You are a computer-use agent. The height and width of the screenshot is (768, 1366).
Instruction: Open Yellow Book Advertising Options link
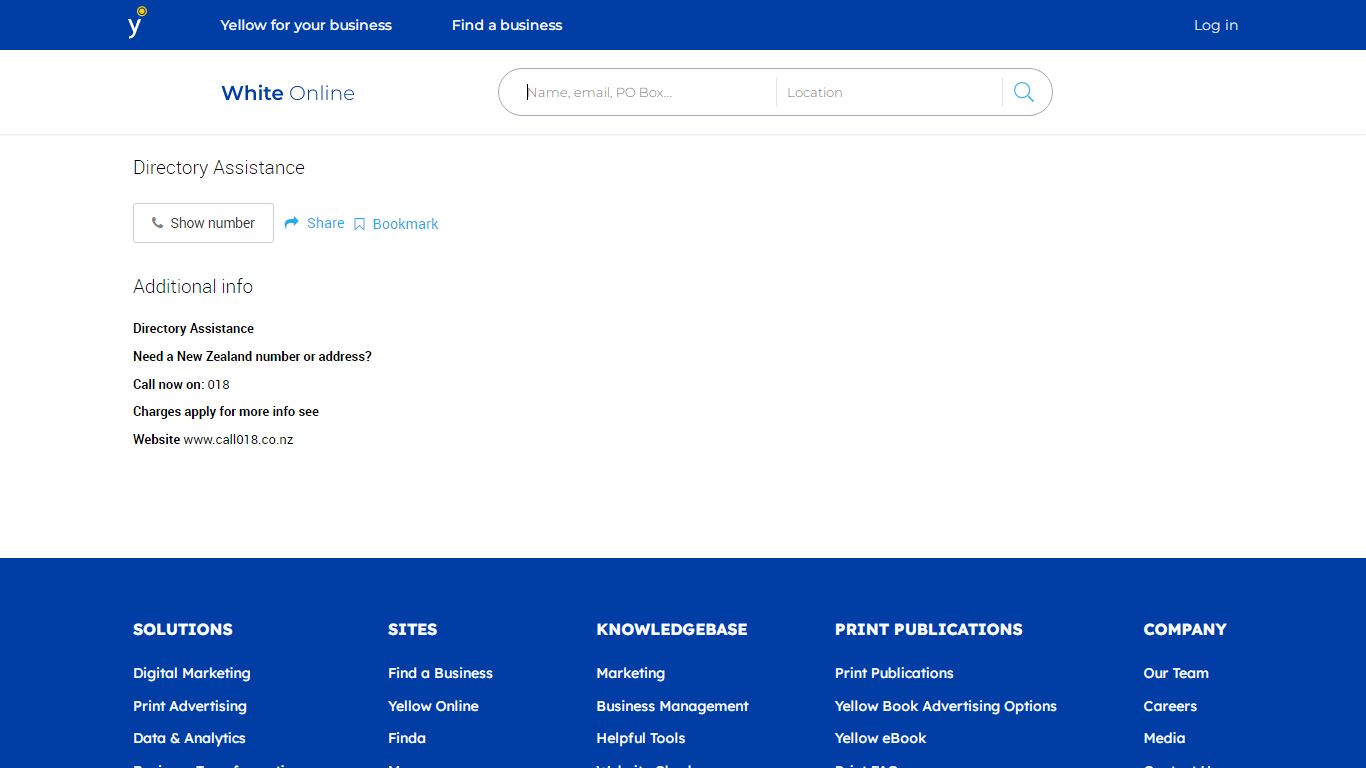946,706
